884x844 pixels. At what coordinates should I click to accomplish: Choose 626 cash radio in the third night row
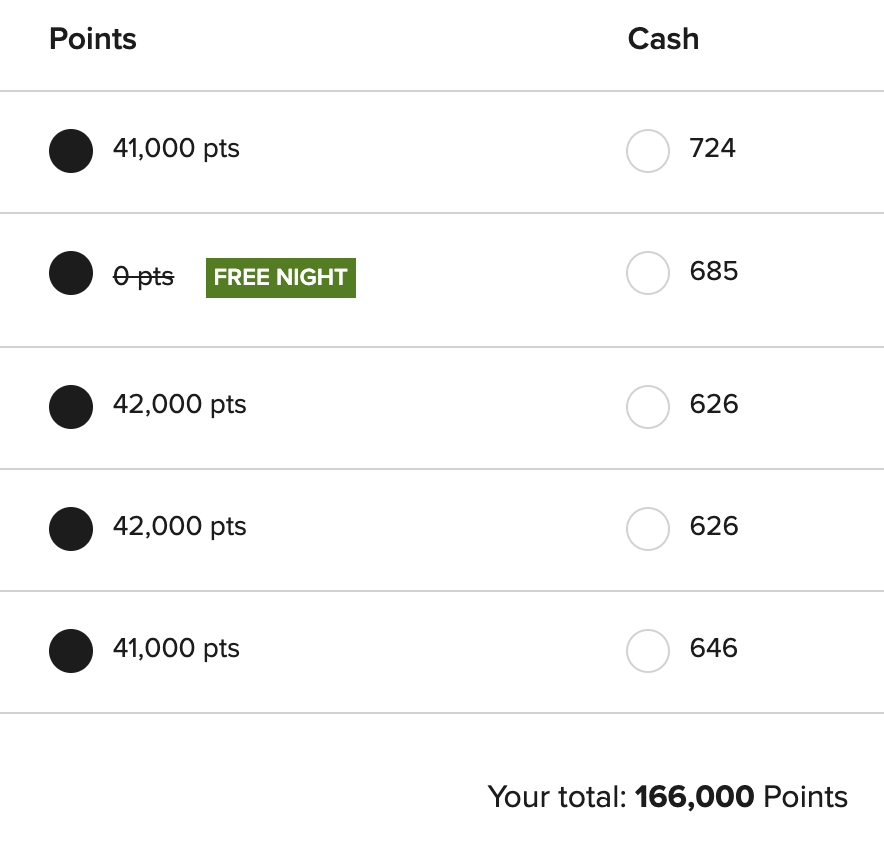(647, 407)
